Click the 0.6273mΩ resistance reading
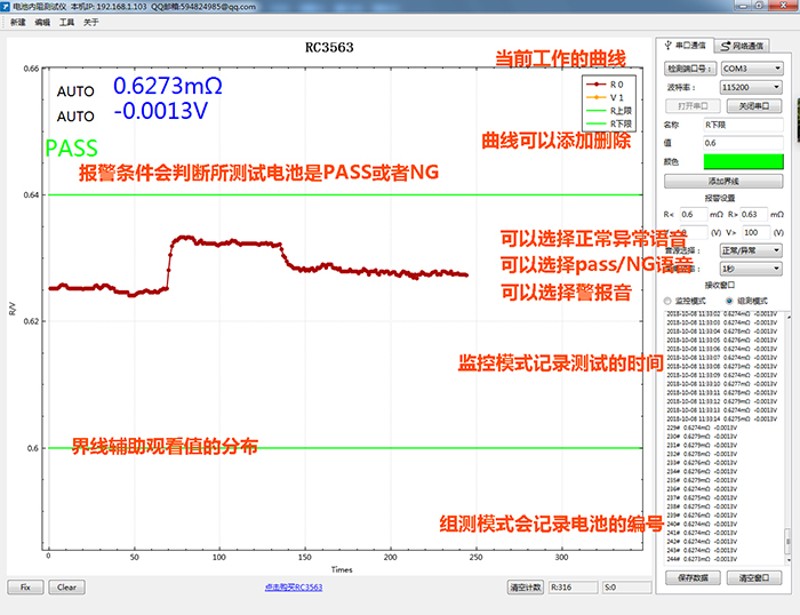The image size is (800, 615). (x=168, y=86)
